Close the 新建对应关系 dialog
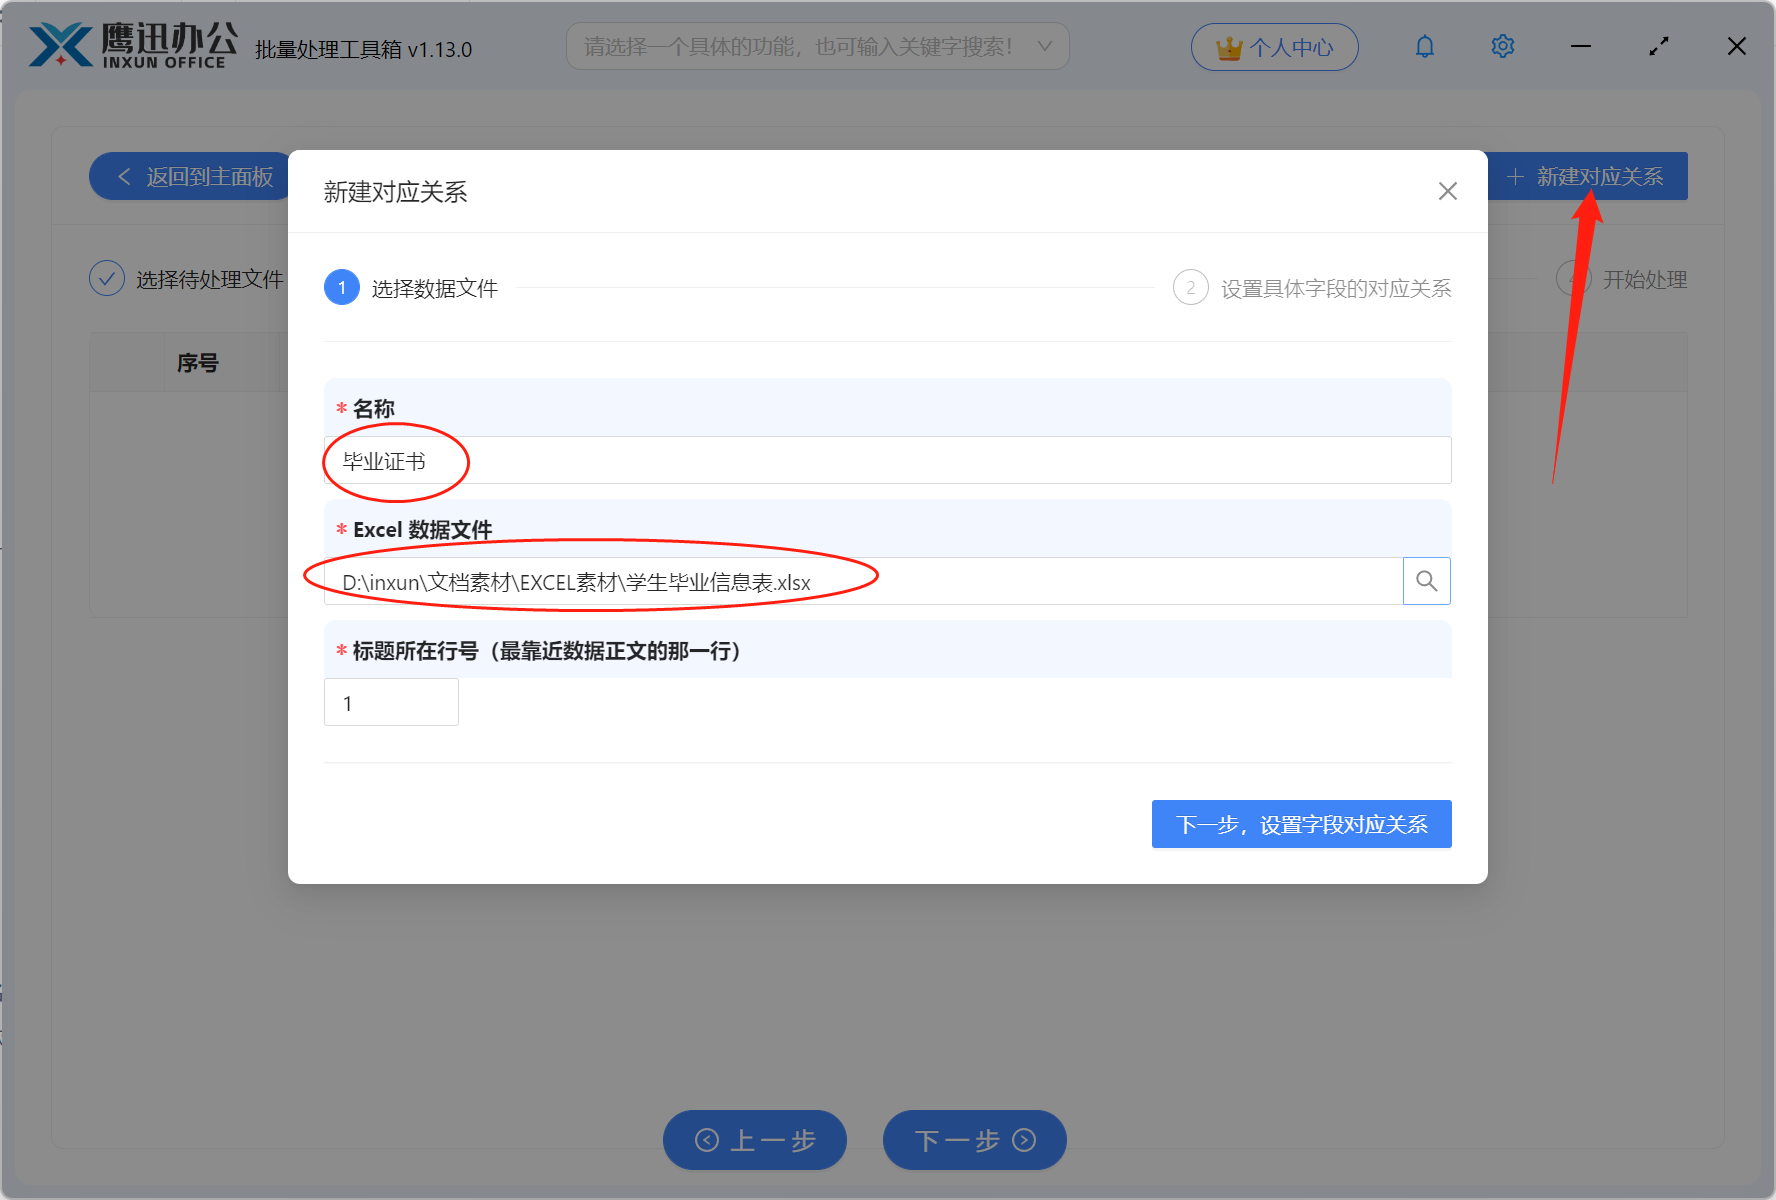1776x1200 pixels. pyautogui.click(x=1447, y=190)
